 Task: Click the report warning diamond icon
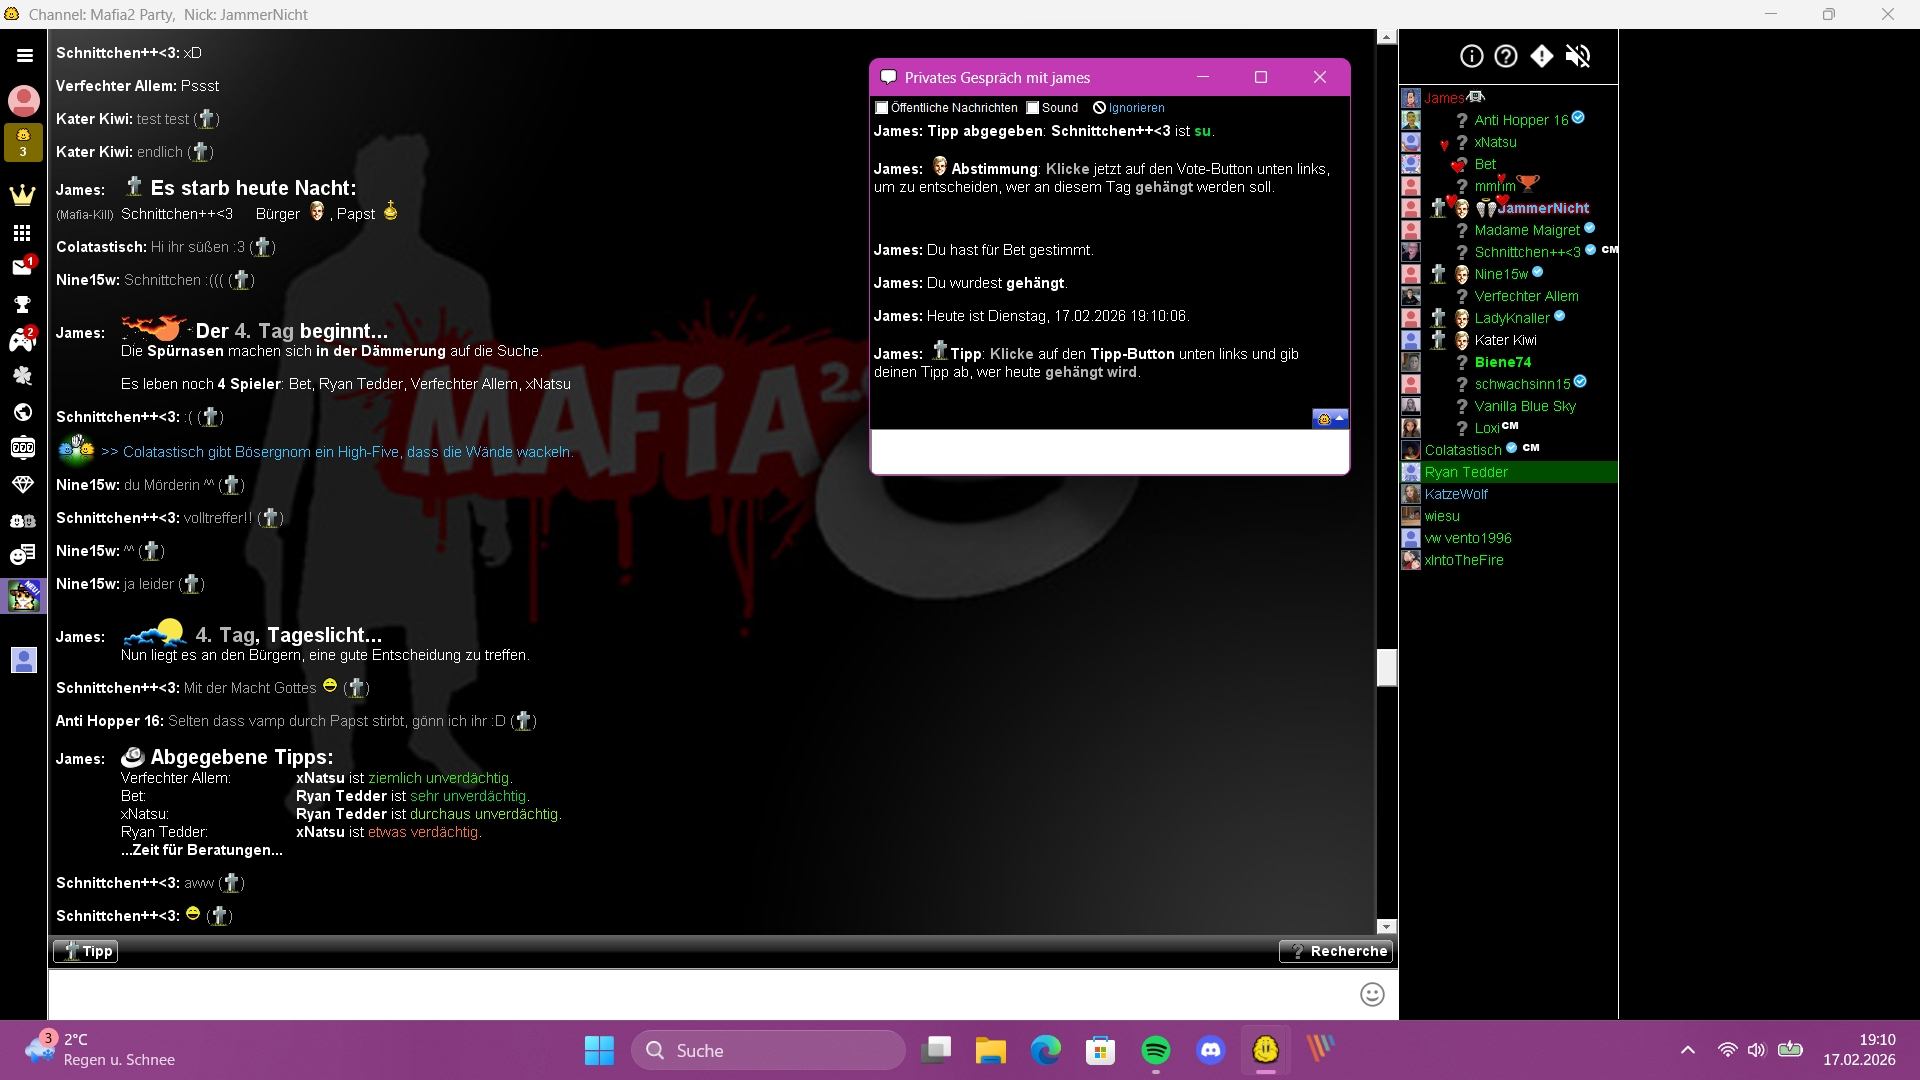(x=1542, y=56)
